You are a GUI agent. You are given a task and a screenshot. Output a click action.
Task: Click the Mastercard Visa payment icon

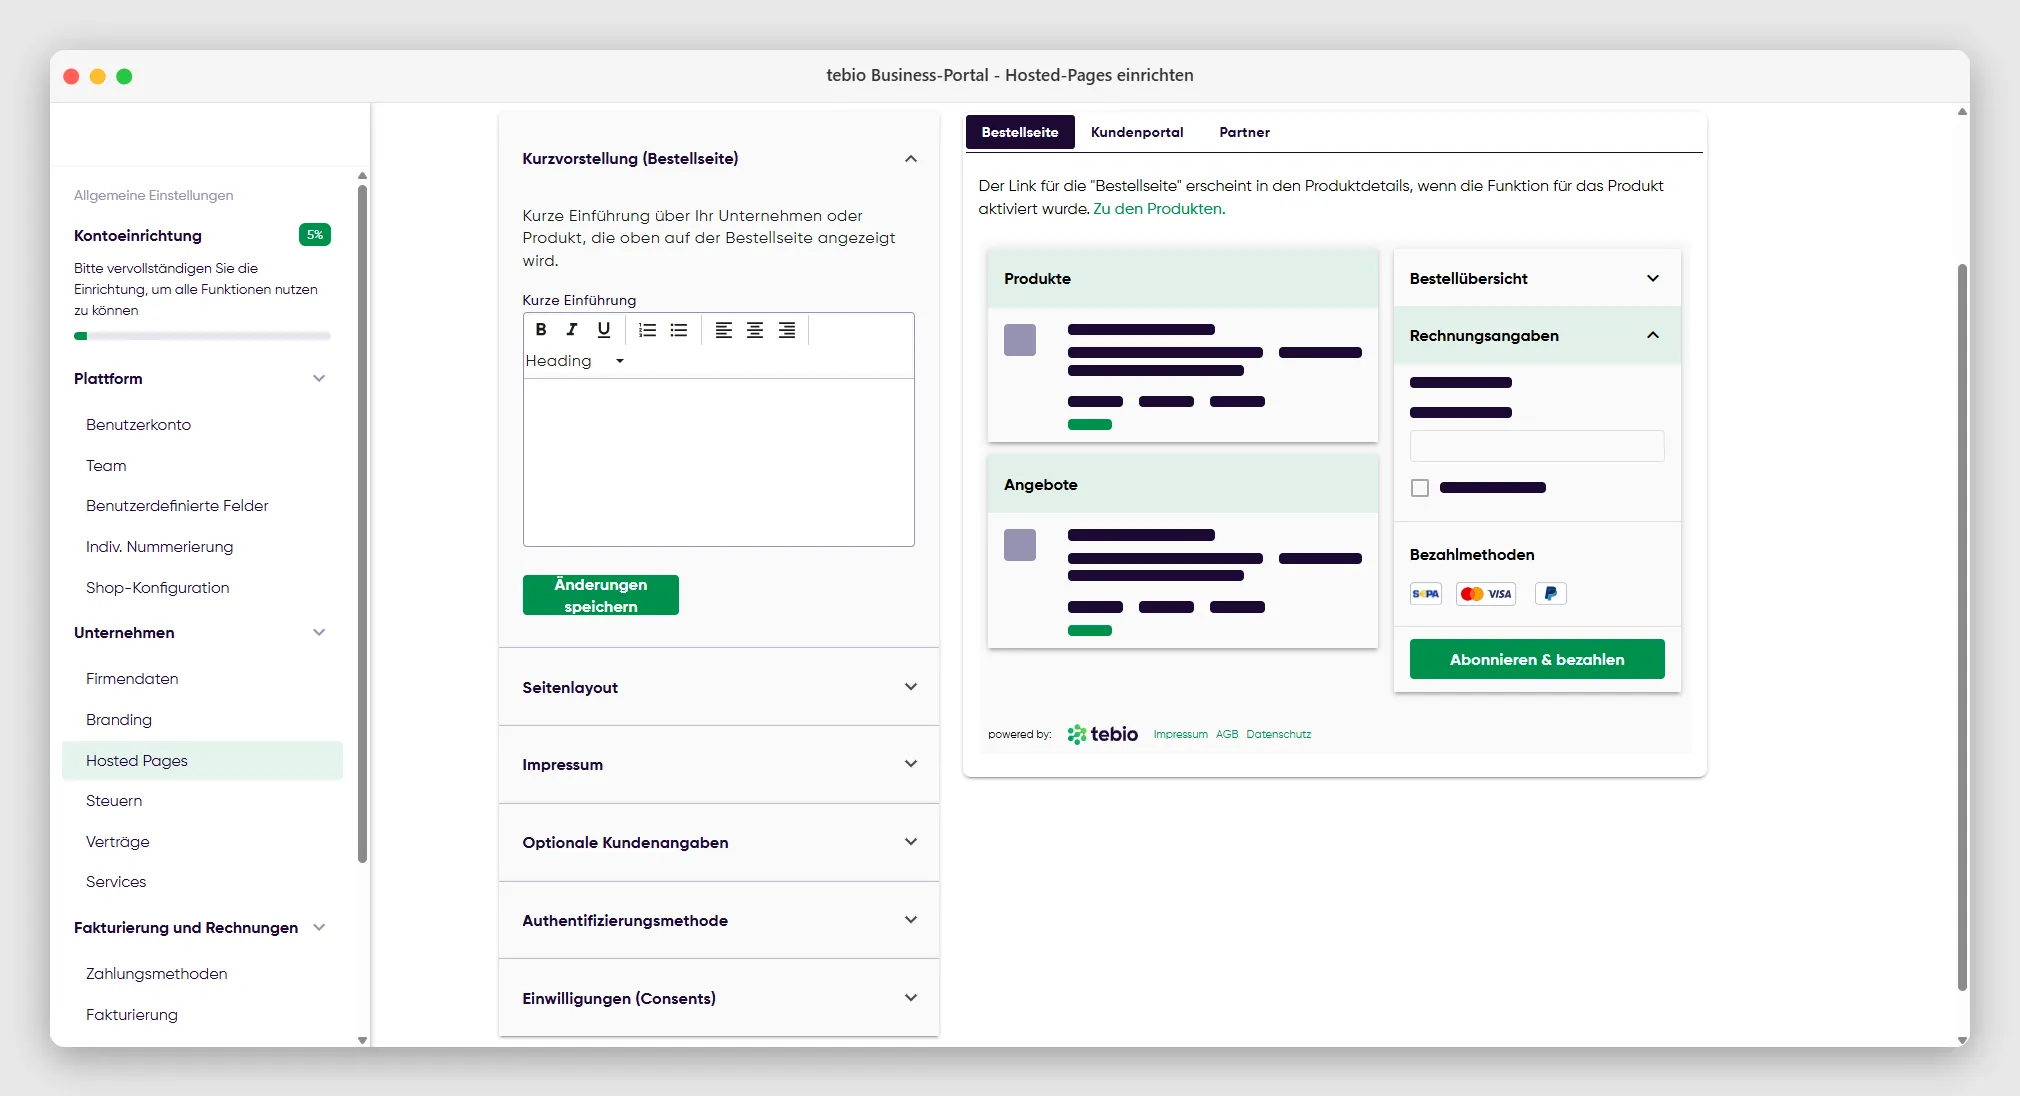(x=1486, y=594)
